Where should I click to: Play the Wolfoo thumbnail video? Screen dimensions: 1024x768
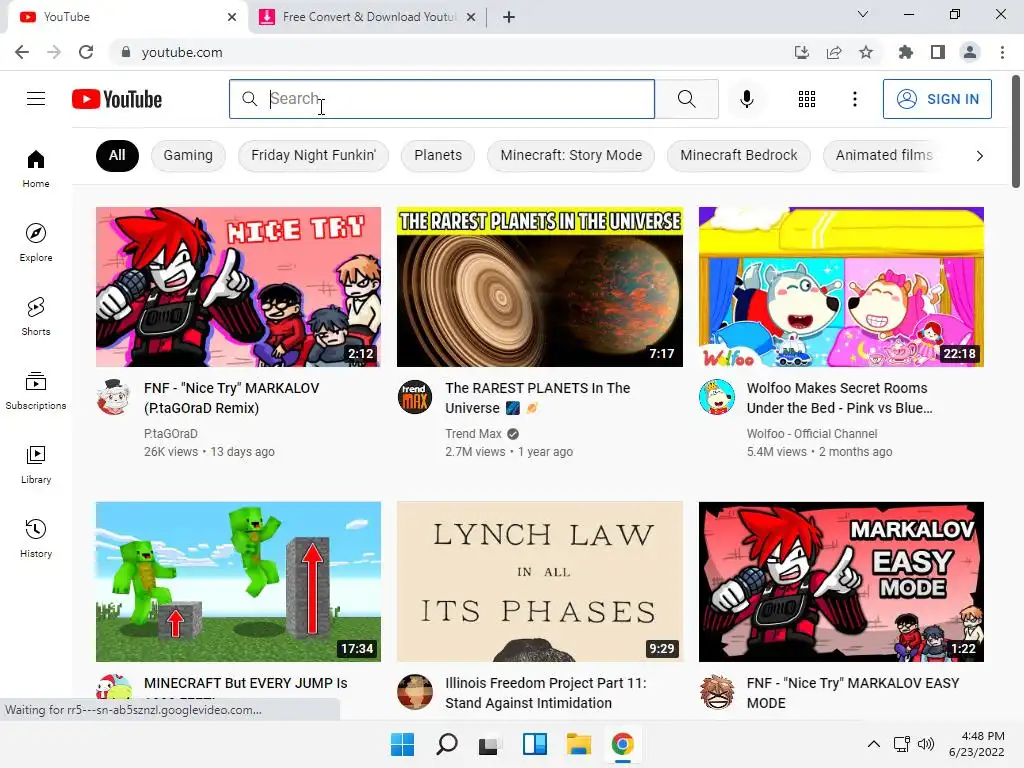pos(841,287)
